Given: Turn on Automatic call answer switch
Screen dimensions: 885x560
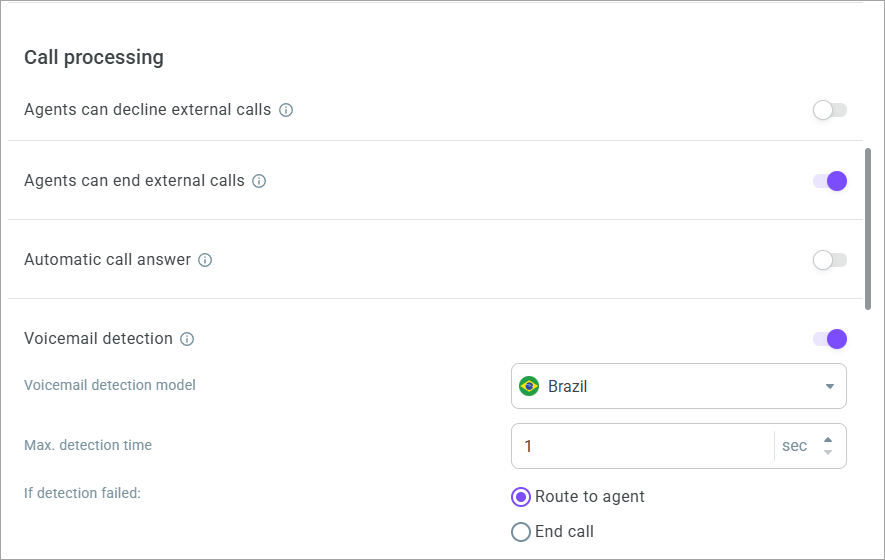Looking at the screenshot, I should [830, 260].
